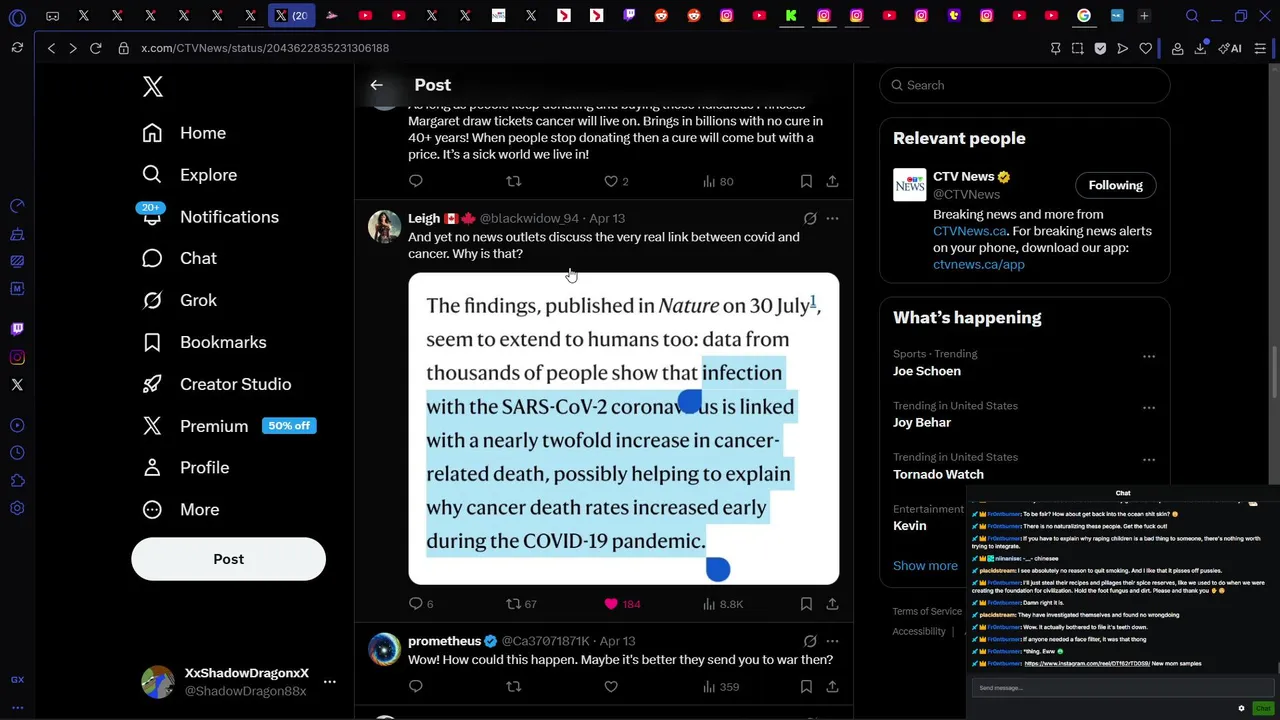
Task: Click the Terms of Service footer link
Action: [927, 611]
